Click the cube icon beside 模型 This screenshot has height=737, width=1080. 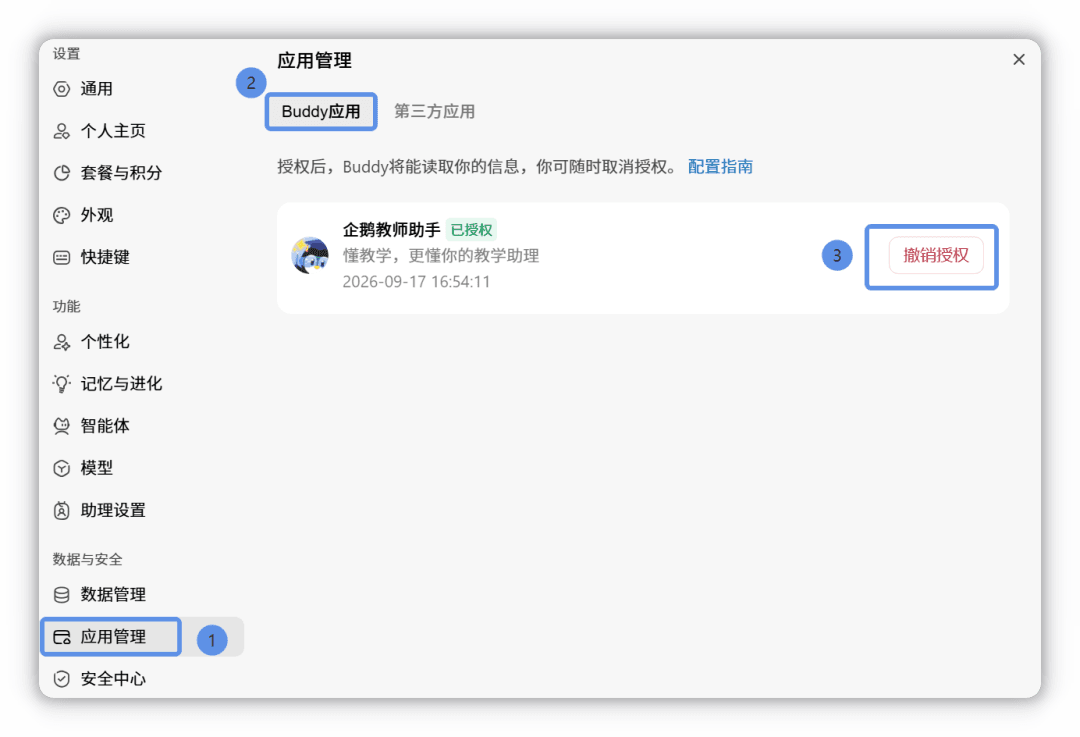(61, 468)
